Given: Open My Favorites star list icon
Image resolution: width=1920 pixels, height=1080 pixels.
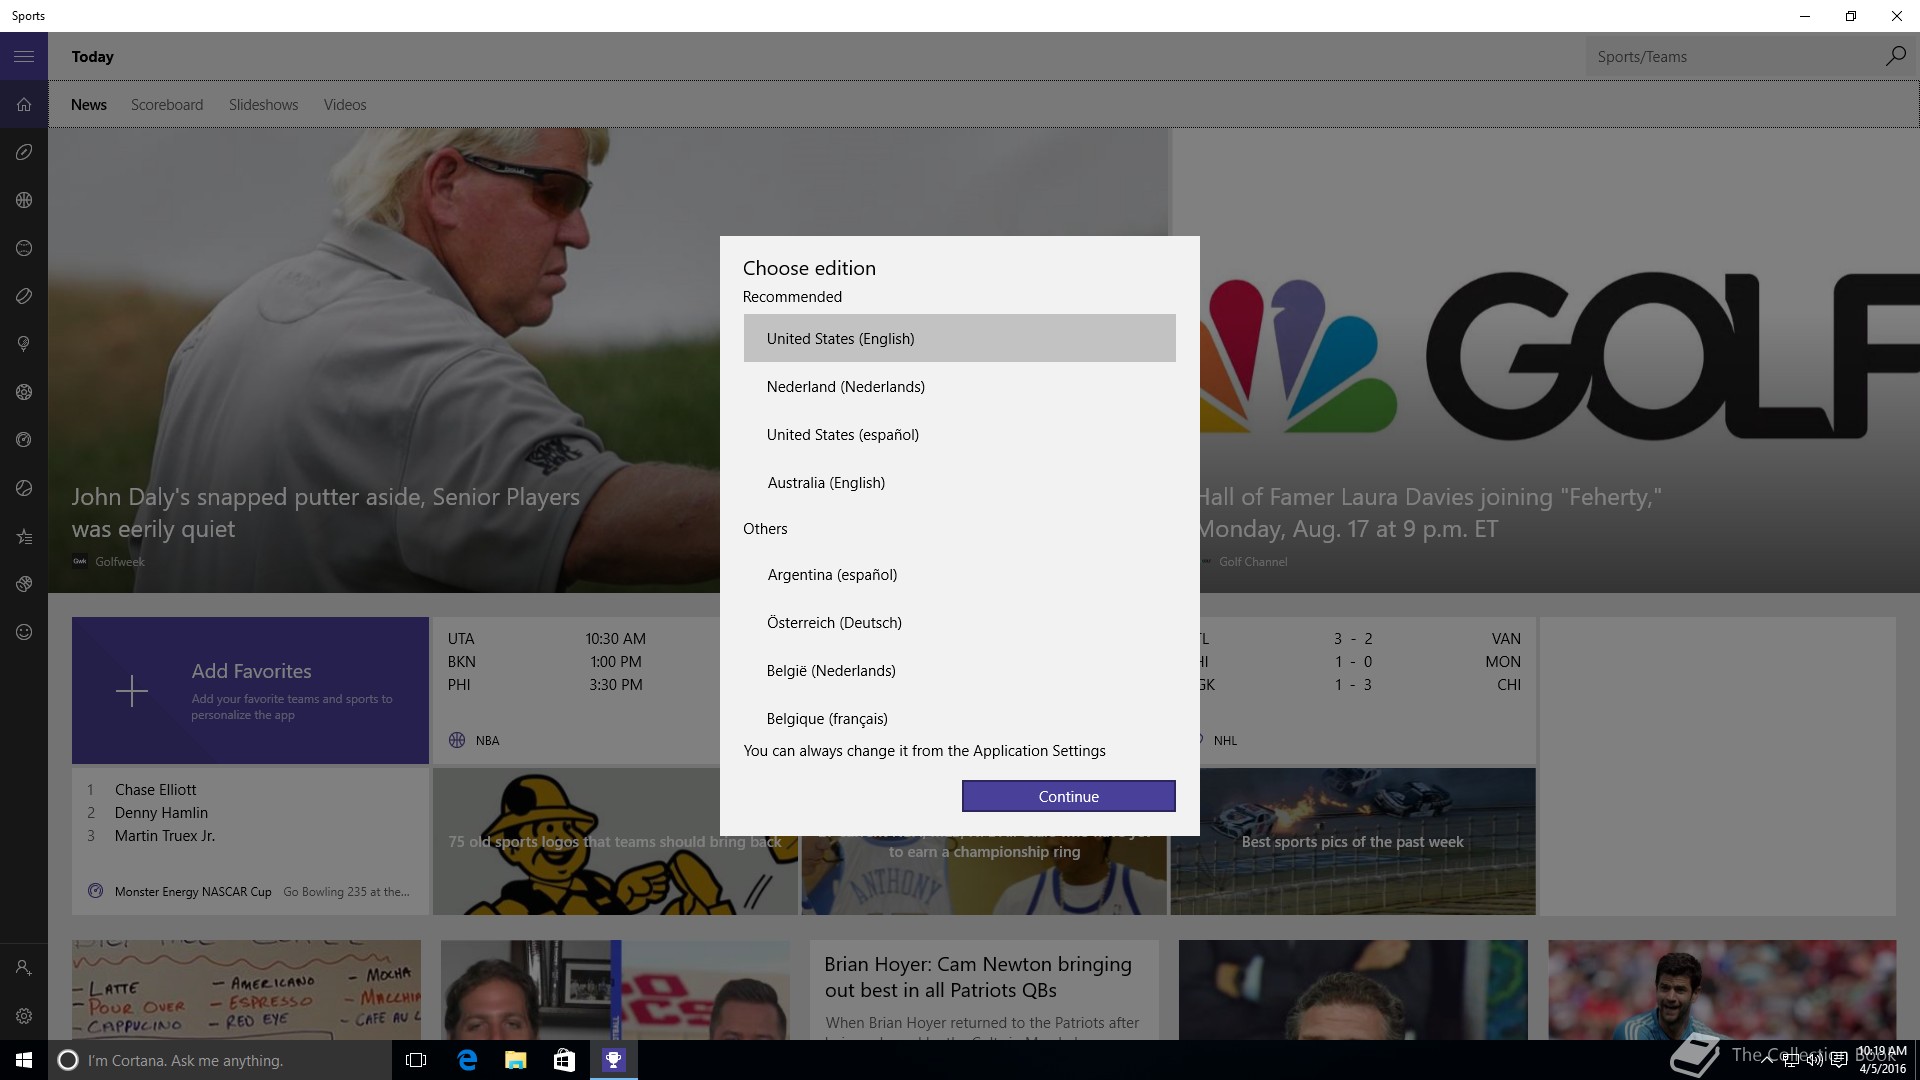Looking at the screenshot, I should pos(24,537).
